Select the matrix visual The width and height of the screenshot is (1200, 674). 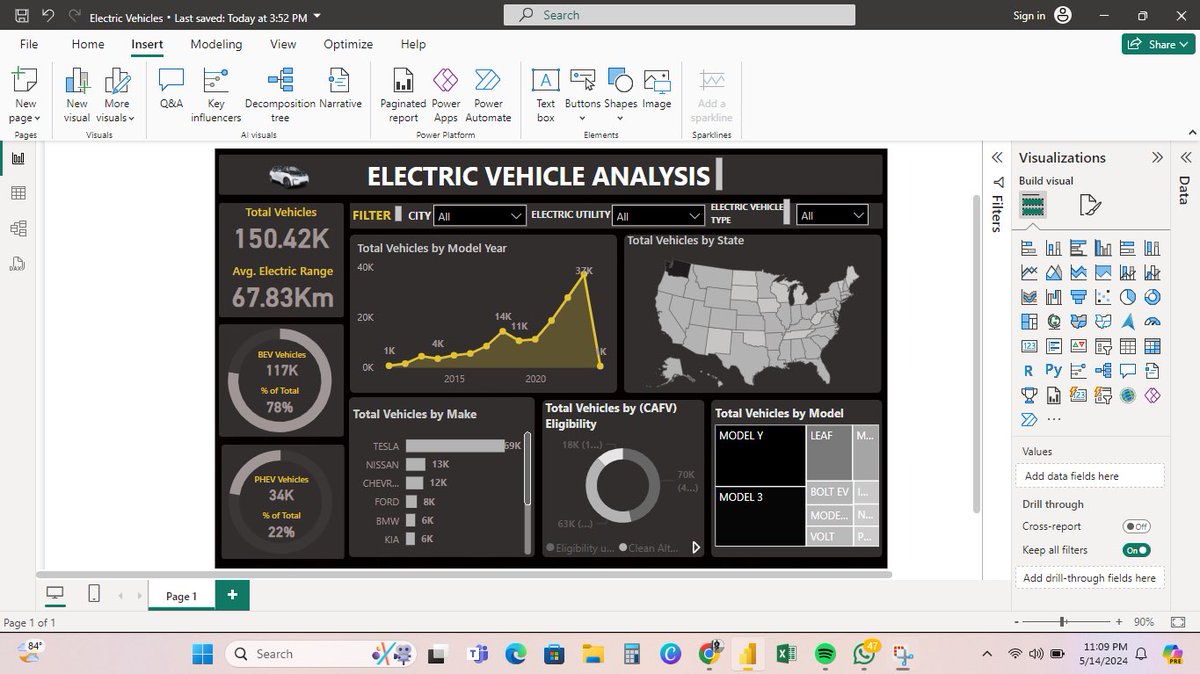pyautogui.click(x=1152, y=346)
